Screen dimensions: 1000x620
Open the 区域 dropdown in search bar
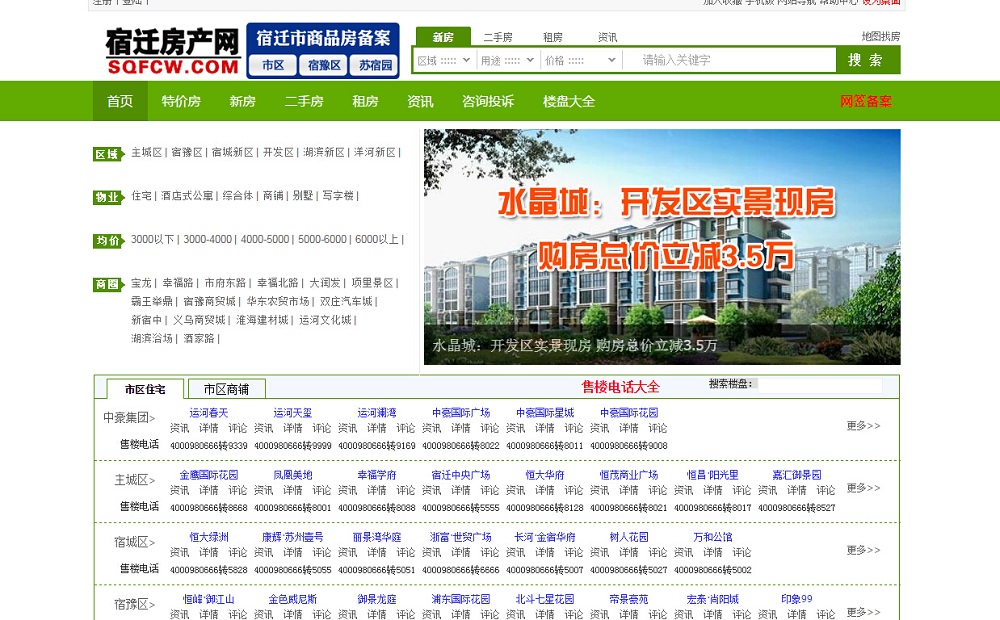click(x=444, y=61)
